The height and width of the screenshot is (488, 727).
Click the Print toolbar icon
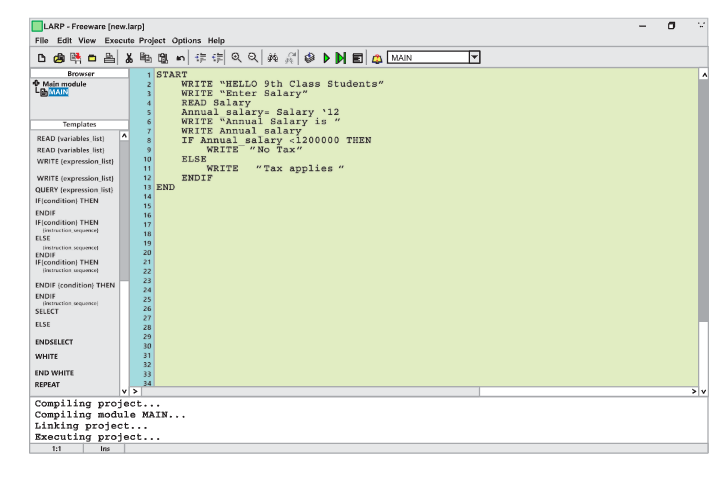point(83,58)
